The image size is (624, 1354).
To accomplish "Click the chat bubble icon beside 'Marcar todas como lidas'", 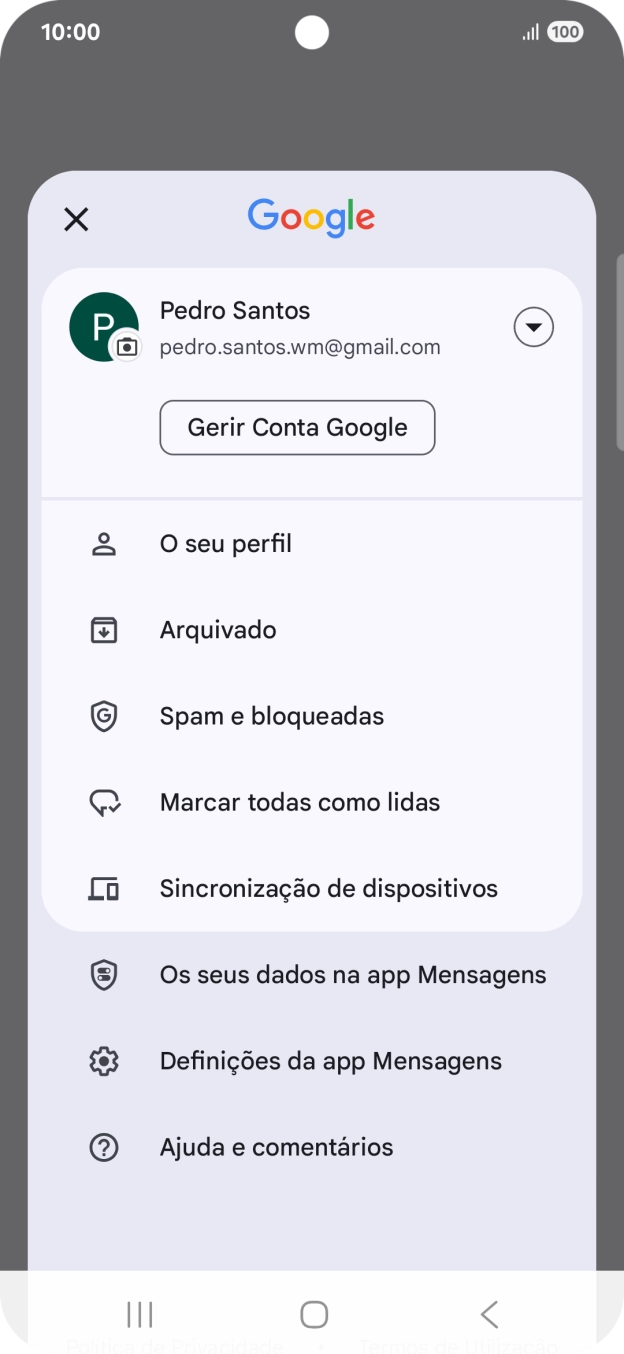I will point(104,801).
